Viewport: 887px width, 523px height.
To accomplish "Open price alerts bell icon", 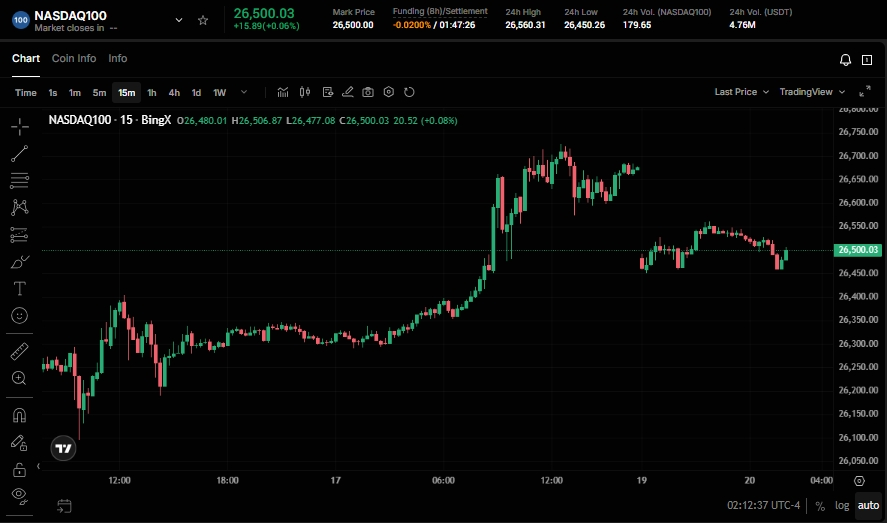I will click(x=846, y=59).
